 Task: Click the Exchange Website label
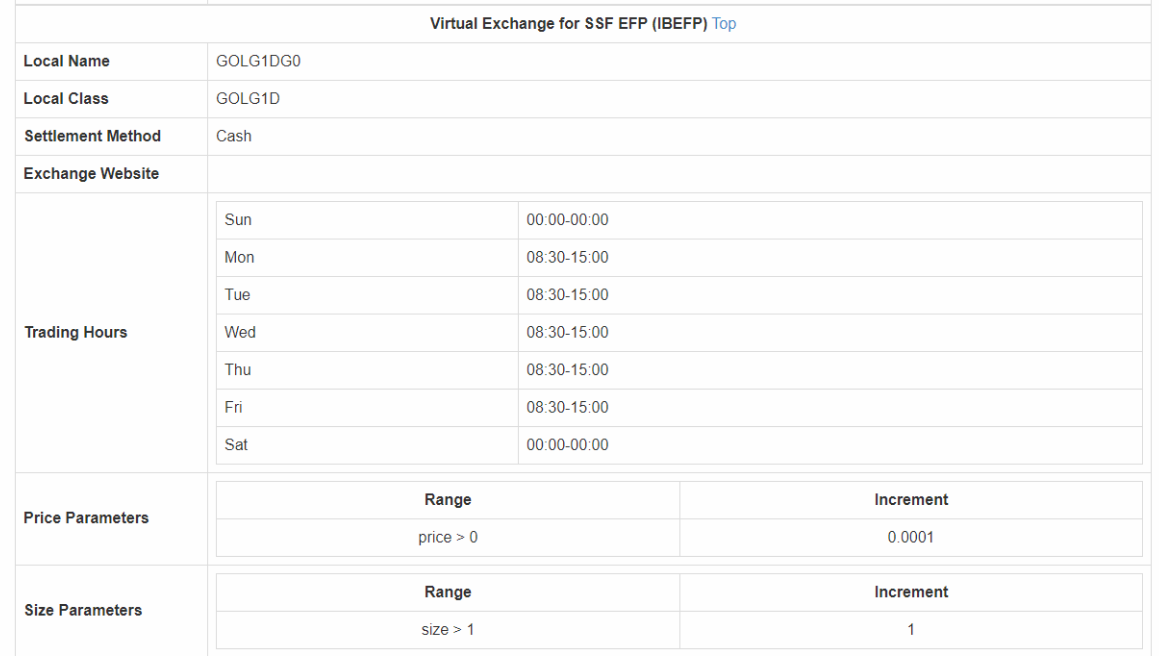[91, 174]
